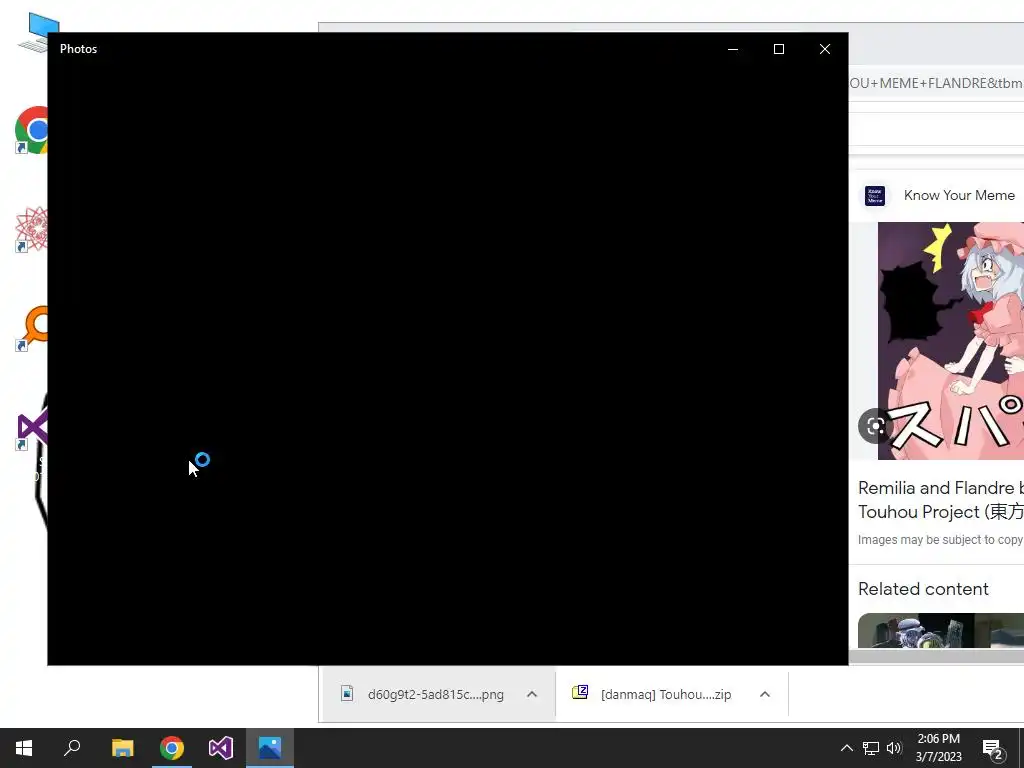Click the Know Your Meme site favicon
The height and width of the screenshot is (768, 1024).
tap(875, 195)
